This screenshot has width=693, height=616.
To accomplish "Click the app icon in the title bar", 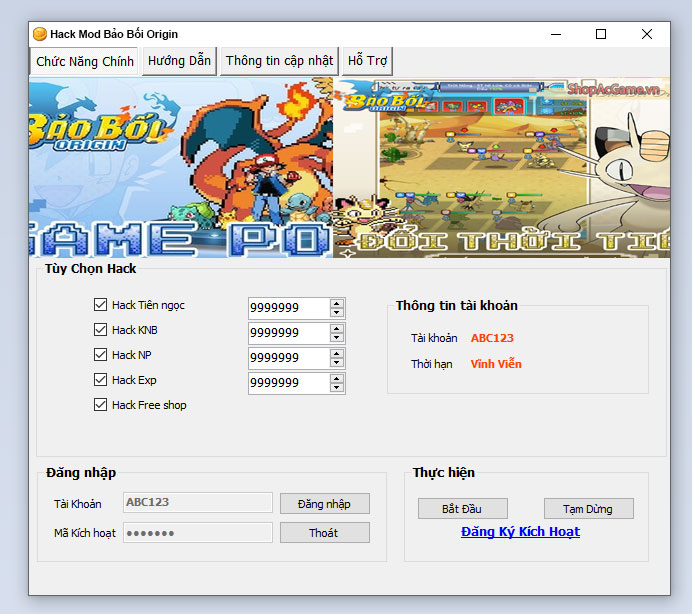I will (40, 34).
